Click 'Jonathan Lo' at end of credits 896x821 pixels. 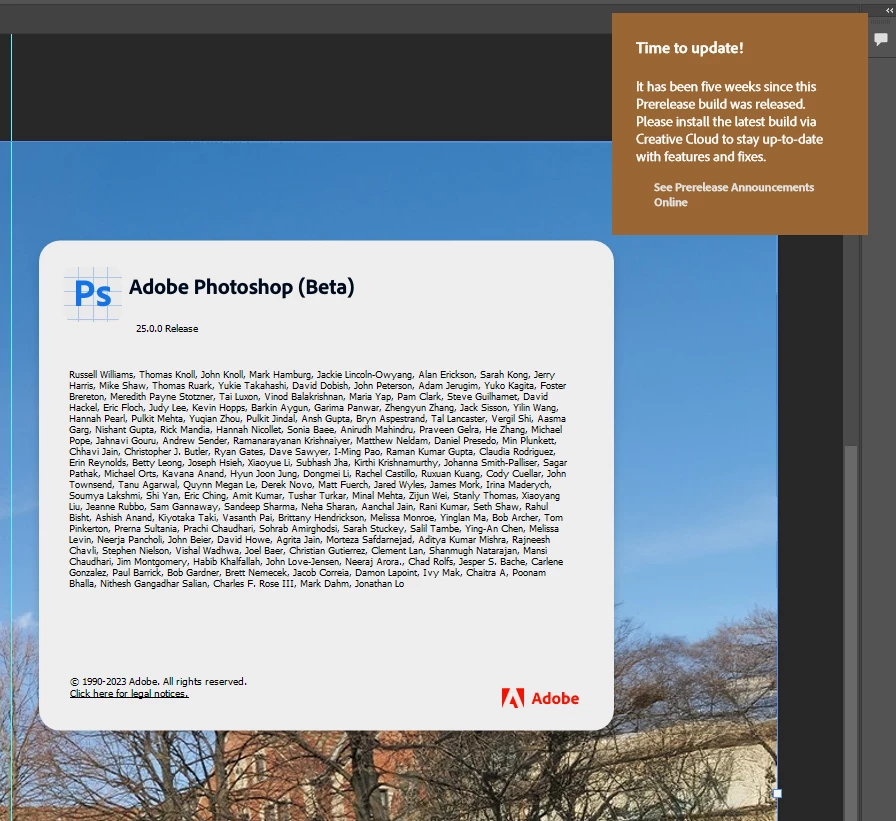pos(379,584)
